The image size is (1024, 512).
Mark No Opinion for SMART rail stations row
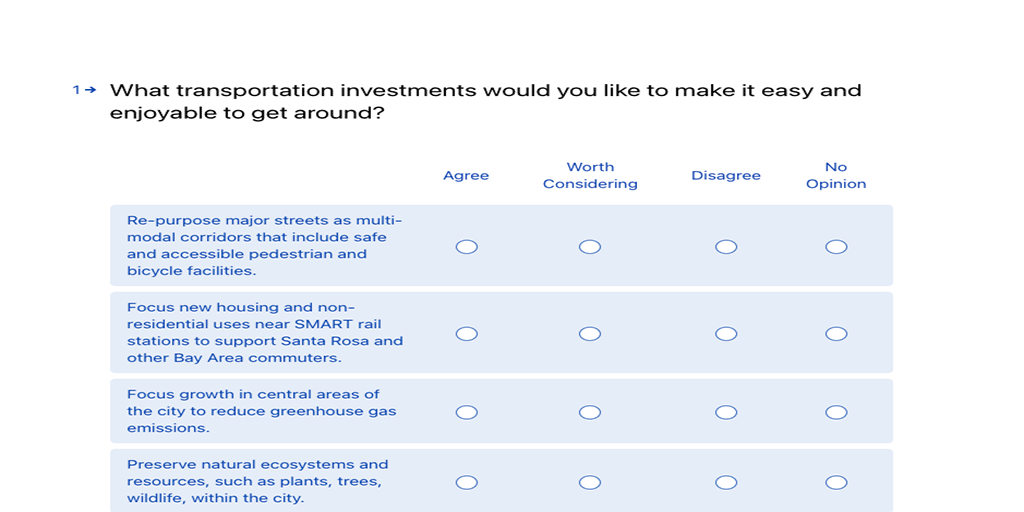(836, 334)
